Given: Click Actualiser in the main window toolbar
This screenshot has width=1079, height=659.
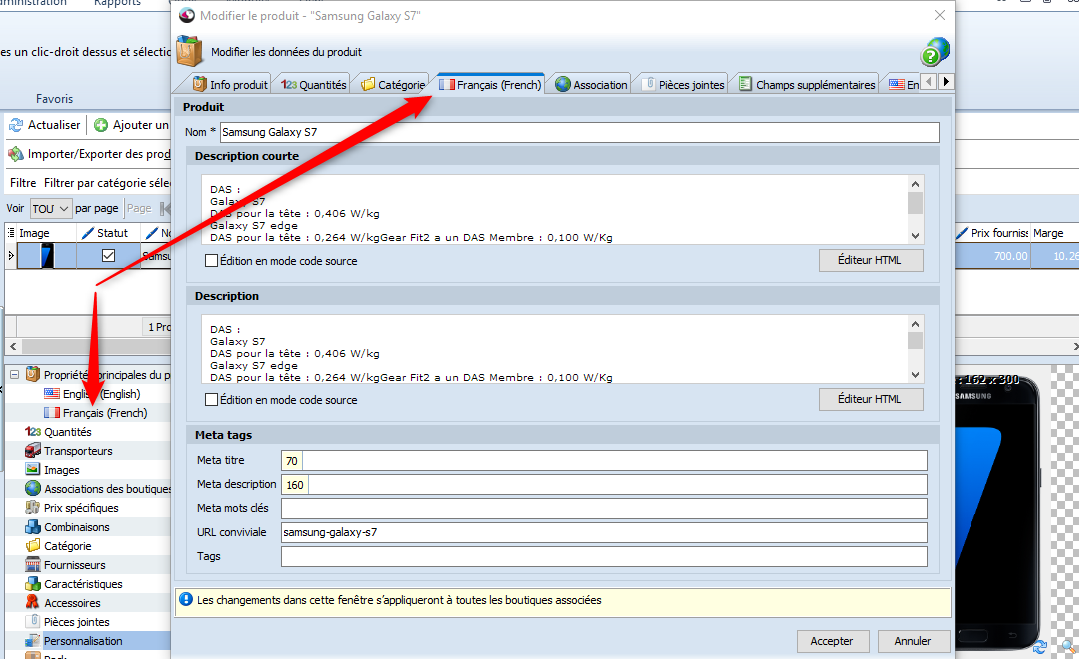Looking at the screenshot, I should point(45,125).
